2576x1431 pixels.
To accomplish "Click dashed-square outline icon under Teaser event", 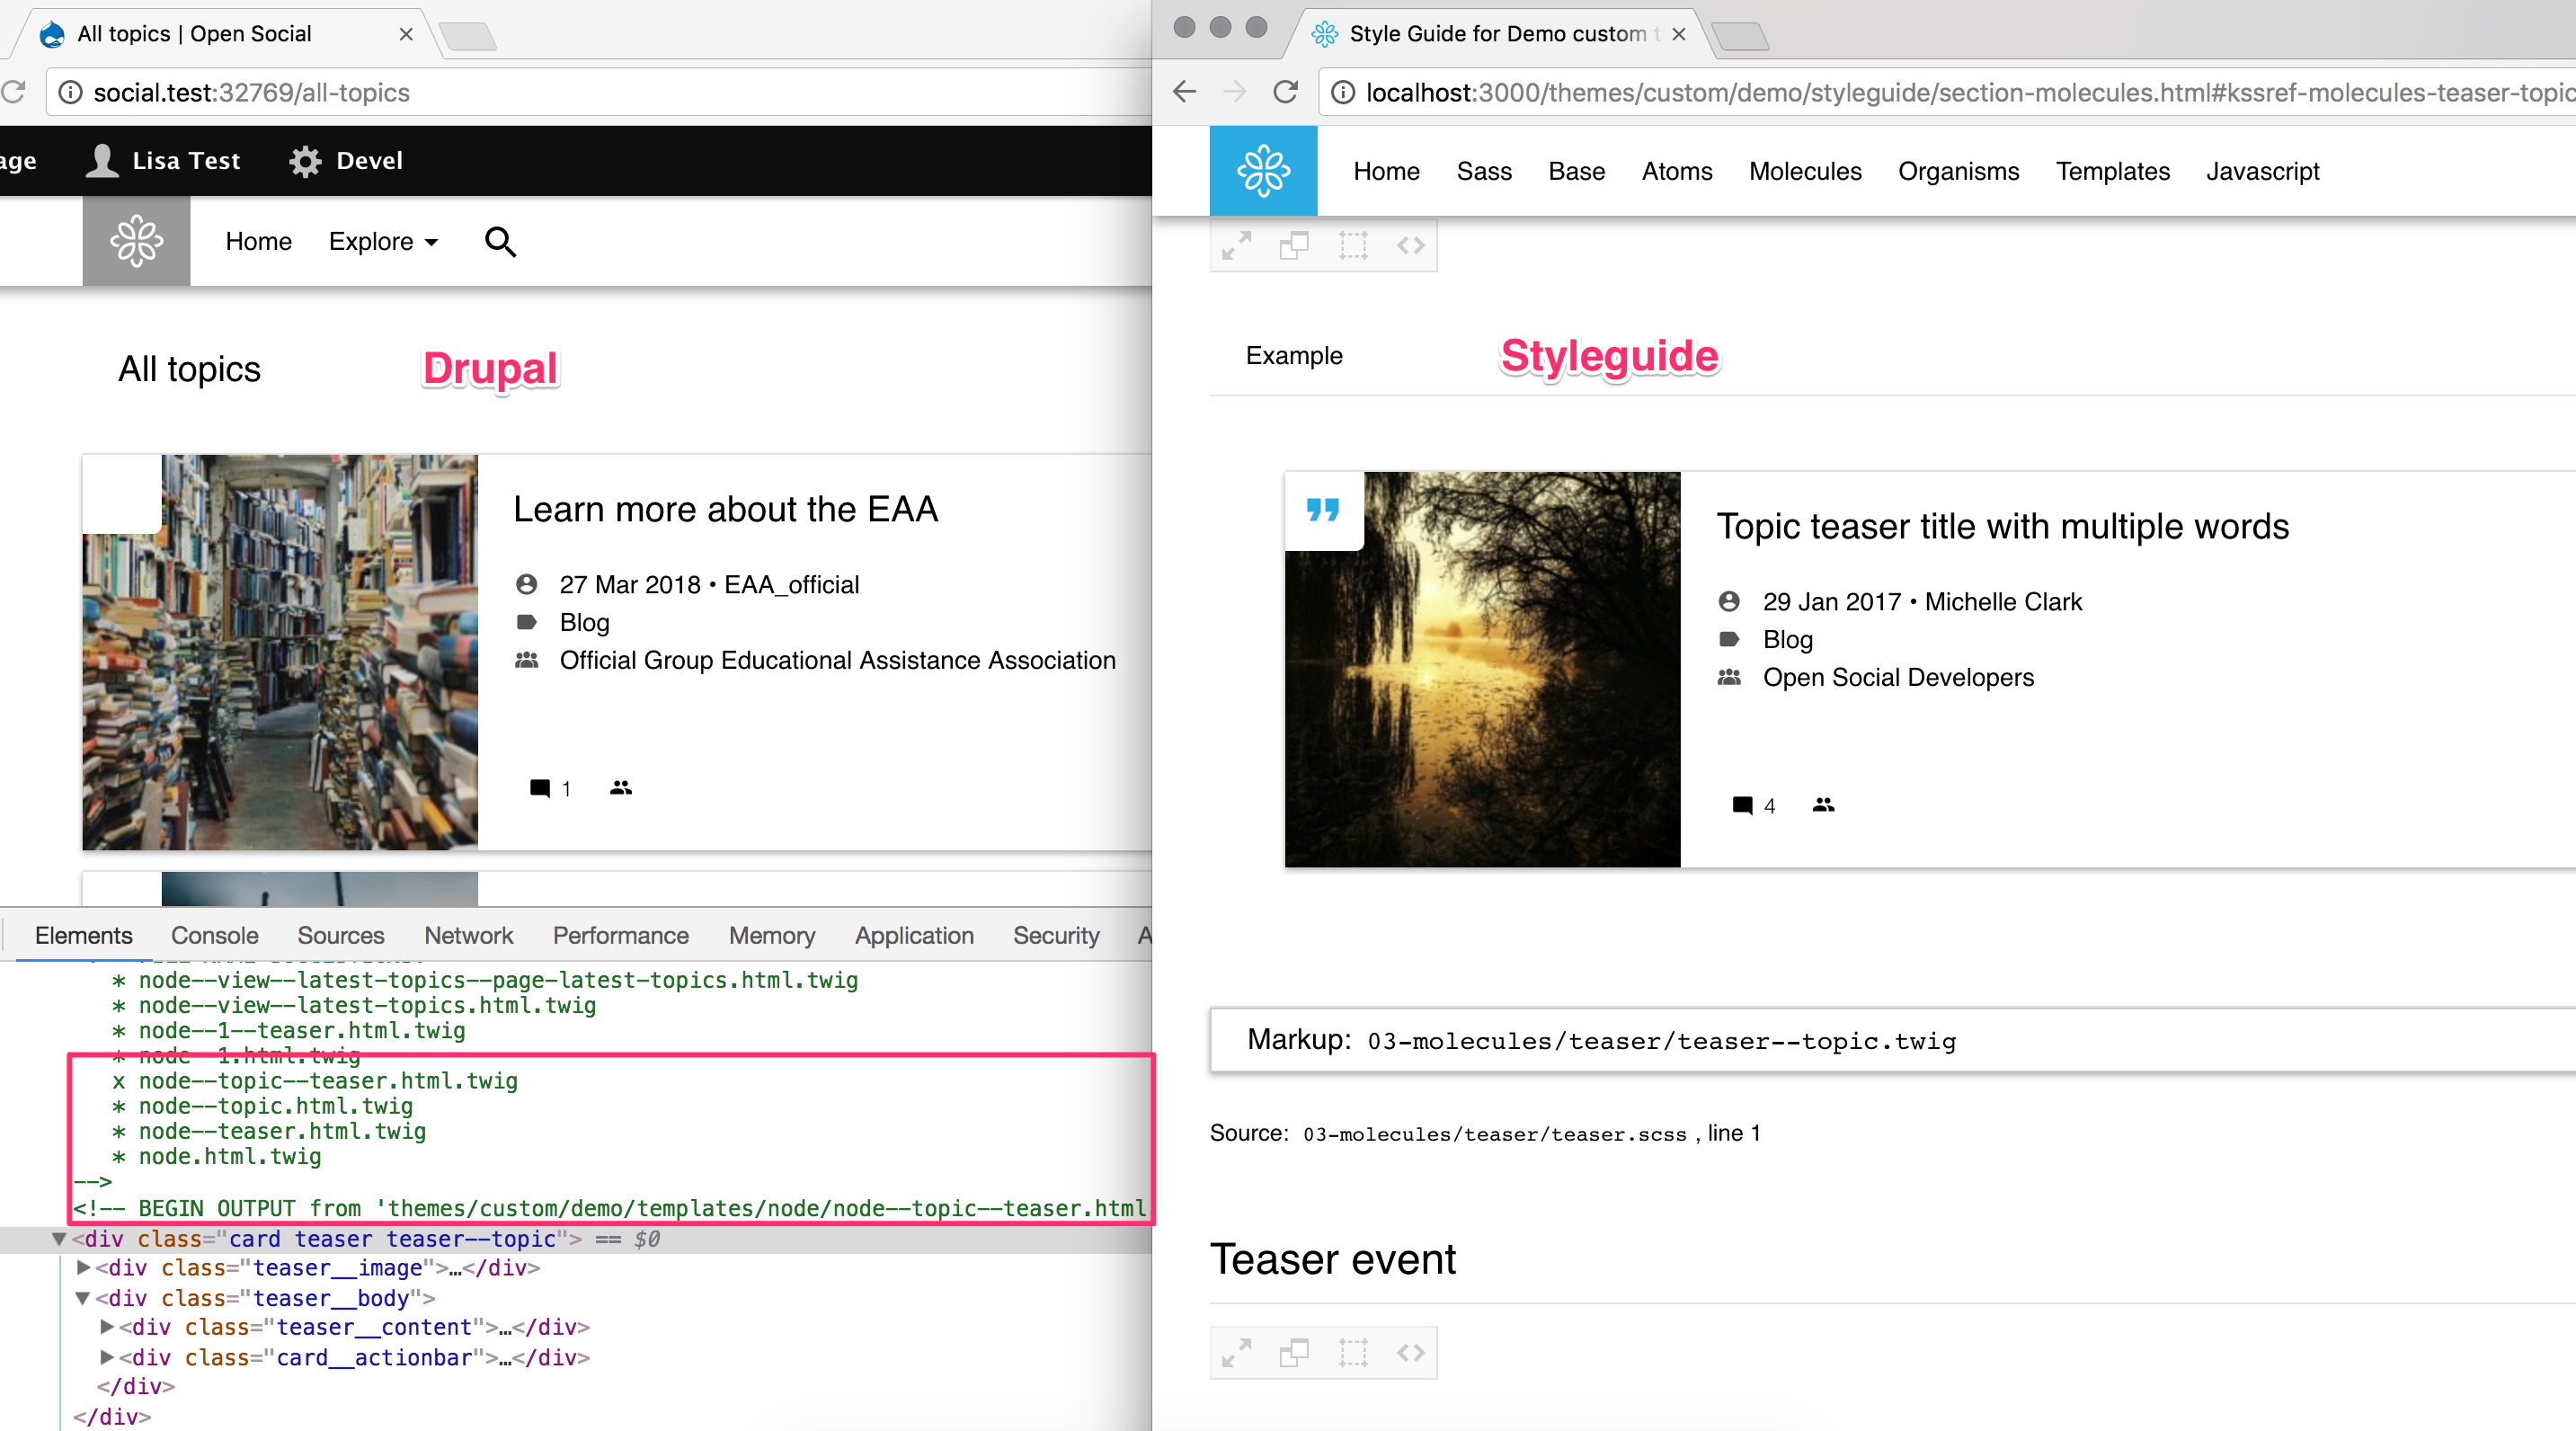I will point(1353,1353).
